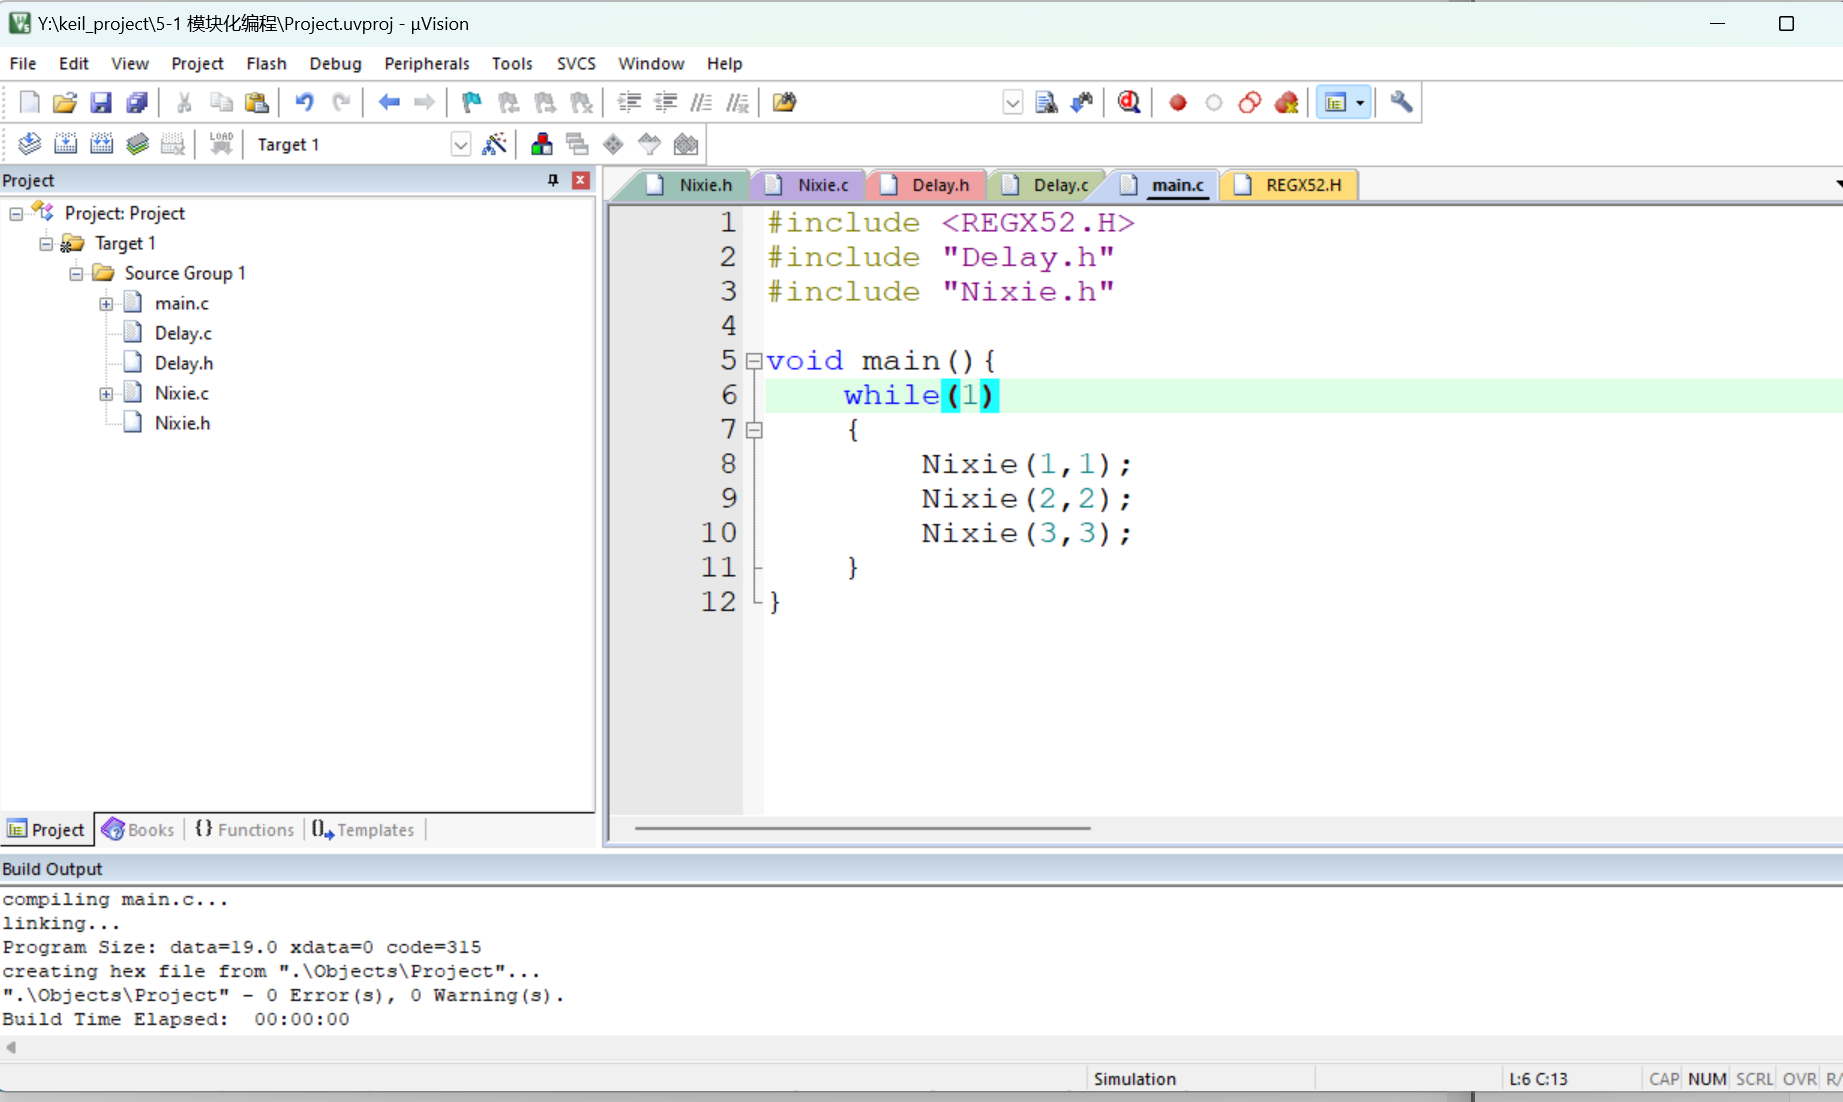The image size is (1843, 1102).
Task: Click the Translate current file icon
Action: [30, 144]
